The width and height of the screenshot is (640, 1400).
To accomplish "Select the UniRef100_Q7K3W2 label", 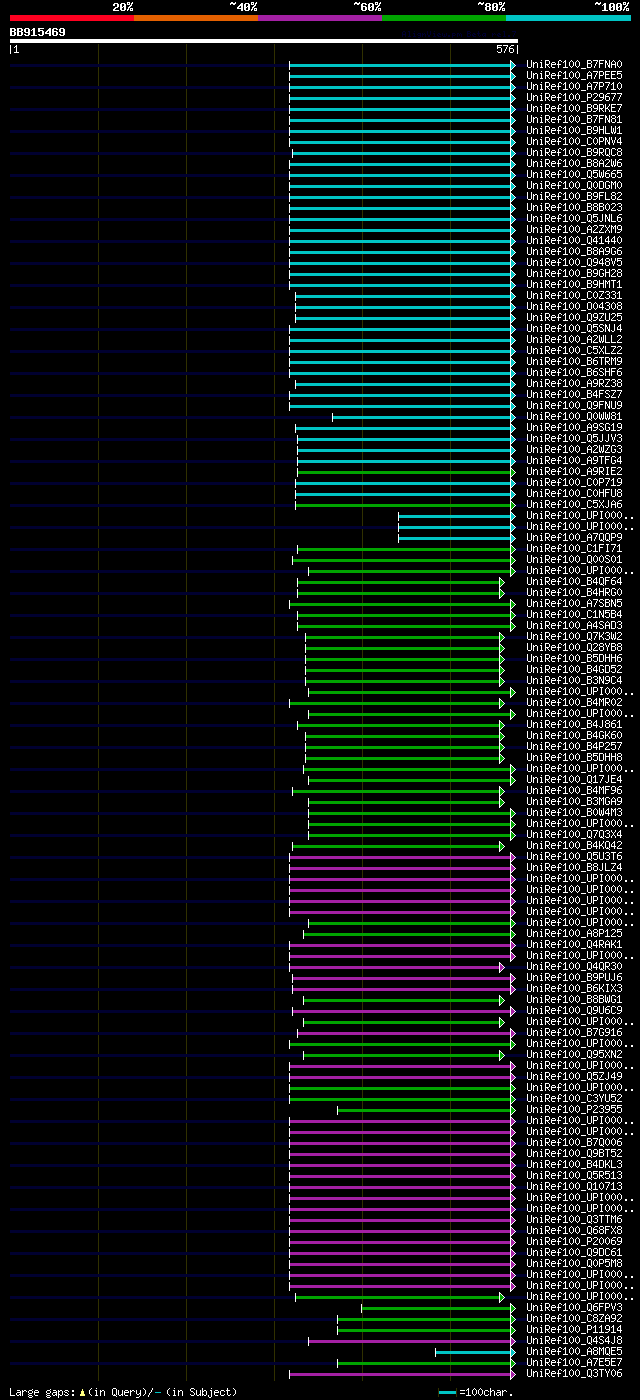I will point(574,637).
